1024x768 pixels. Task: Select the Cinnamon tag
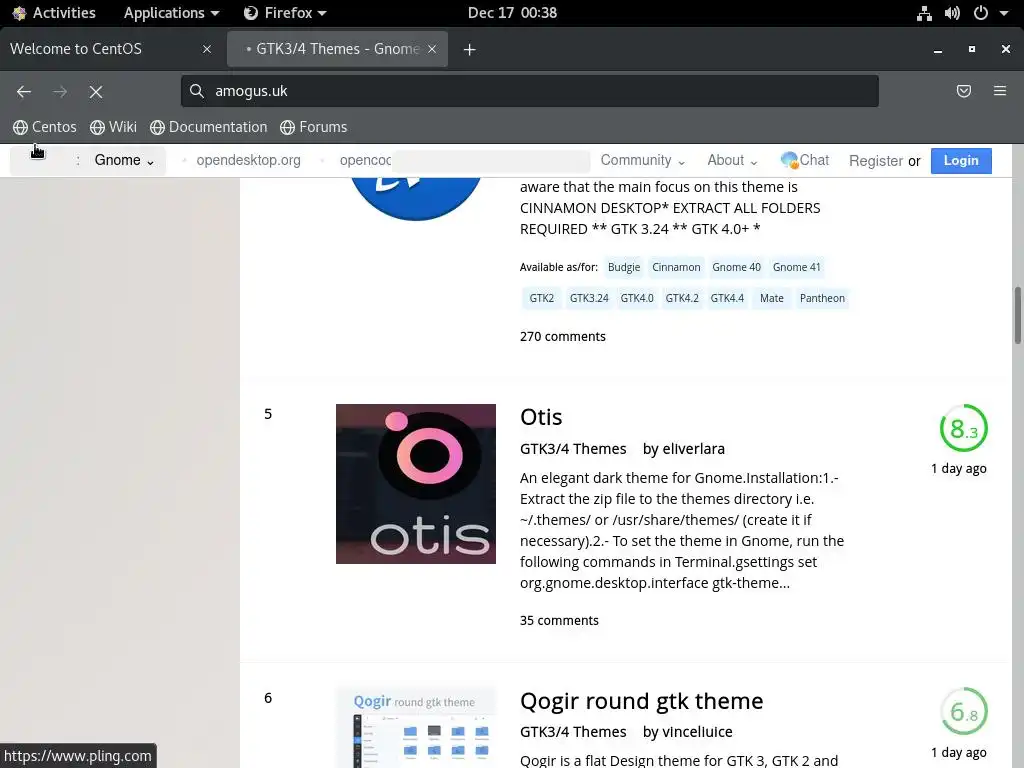(676, 267)
